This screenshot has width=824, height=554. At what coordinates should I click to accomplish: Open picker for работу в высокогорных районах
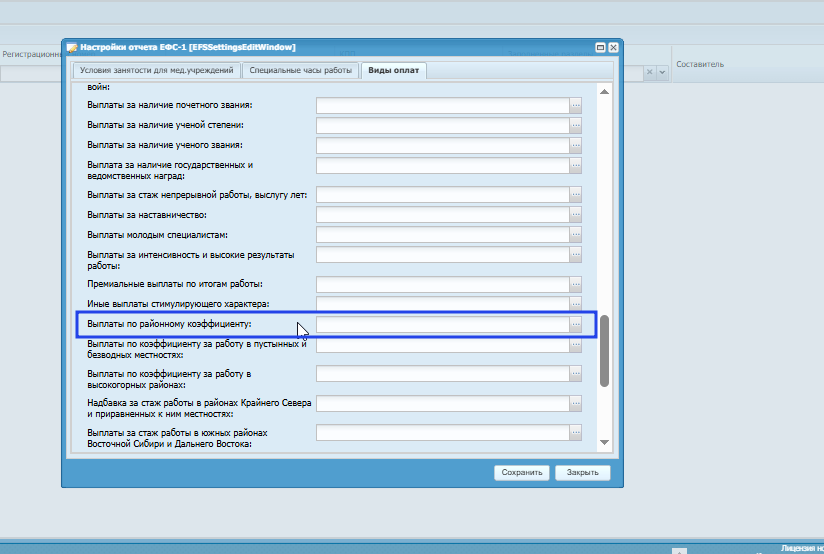(x=576, y=374)
